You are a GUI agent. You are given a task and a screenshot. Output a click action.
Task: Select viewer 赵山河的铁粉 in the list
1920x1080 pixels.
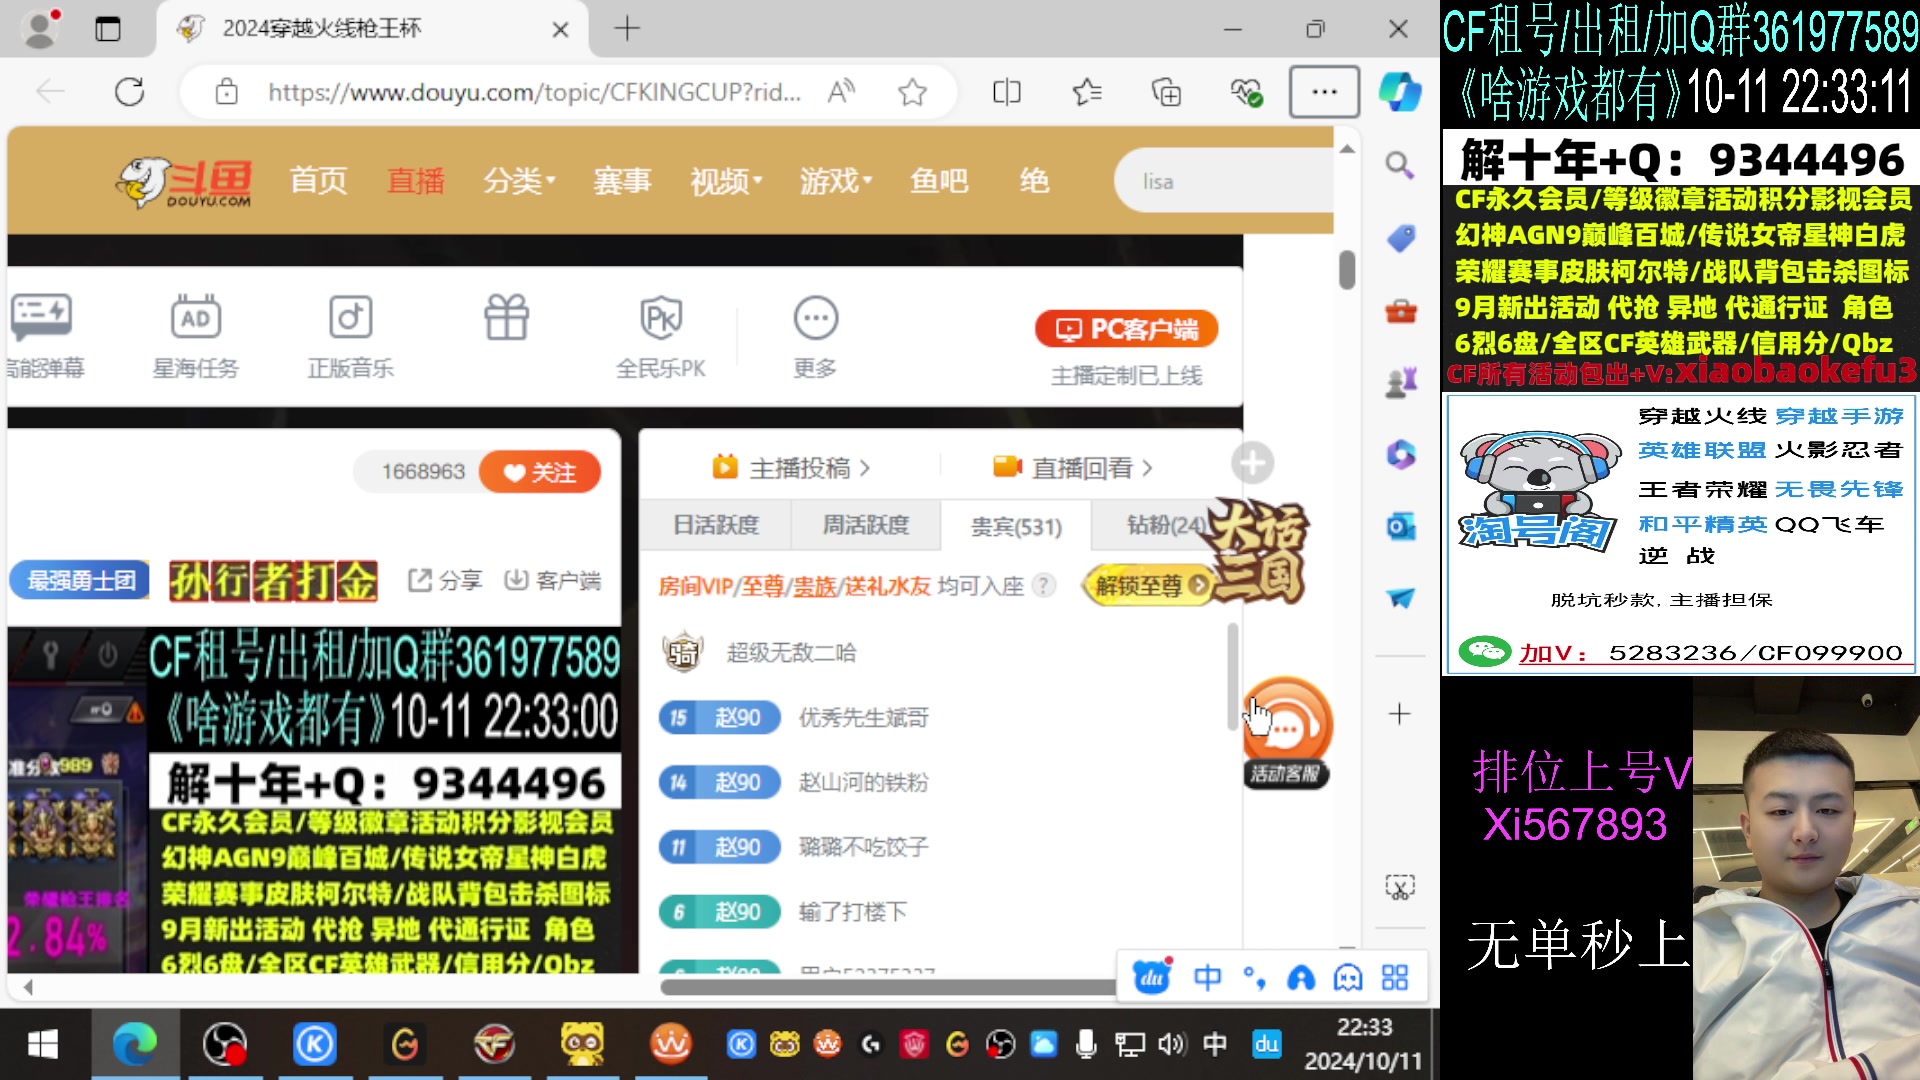click(864, 782)
